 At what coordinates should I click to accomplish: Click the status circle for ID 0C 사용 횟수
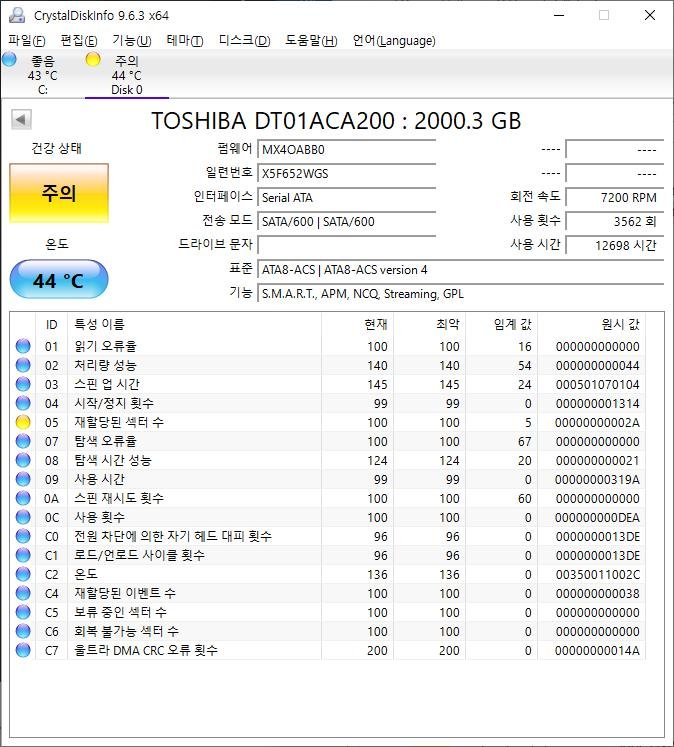(x=23, y=517)
